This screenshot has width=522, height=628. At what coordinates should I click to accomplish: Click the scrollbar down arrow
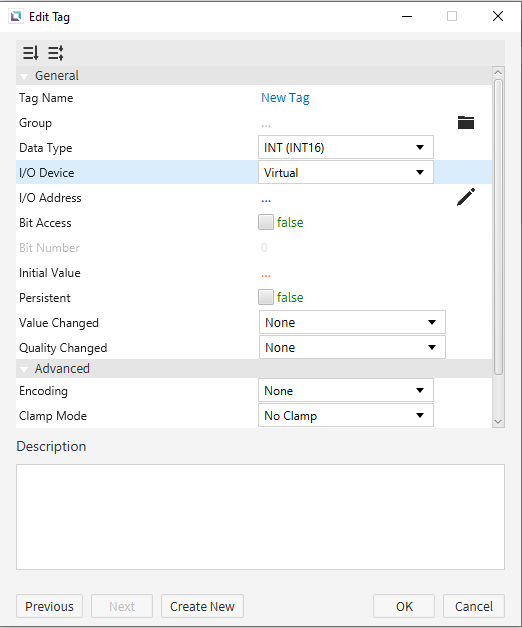498,422
